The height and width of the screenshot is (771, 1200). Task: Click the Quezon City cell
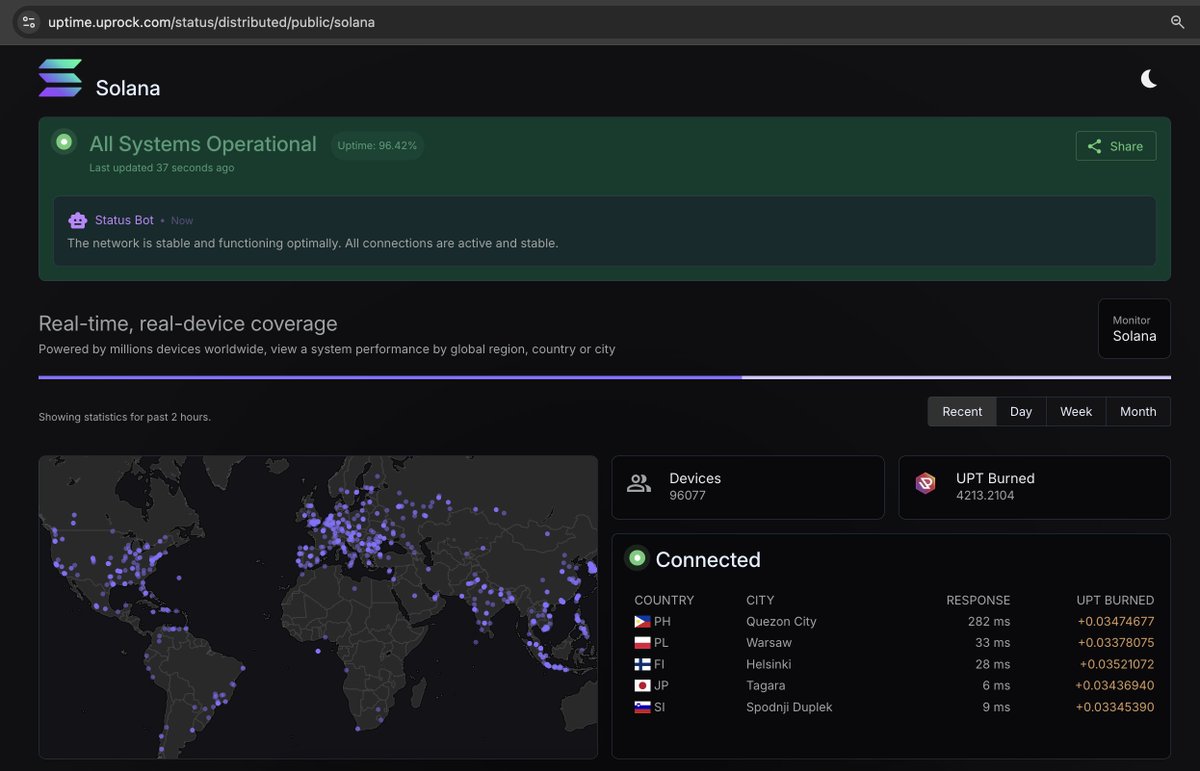coord(781,621)
